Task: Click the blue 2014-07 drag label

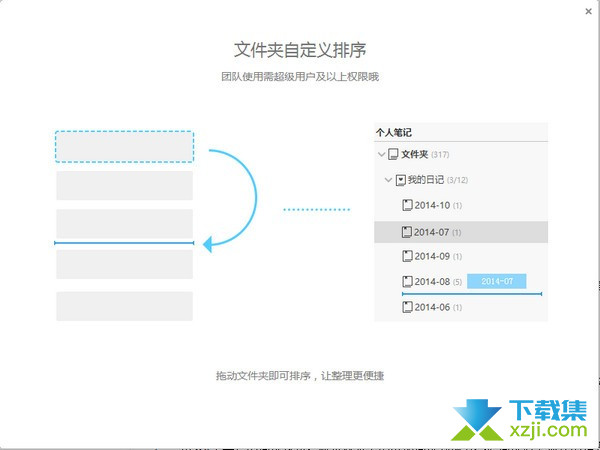Action: click(496, 282)
